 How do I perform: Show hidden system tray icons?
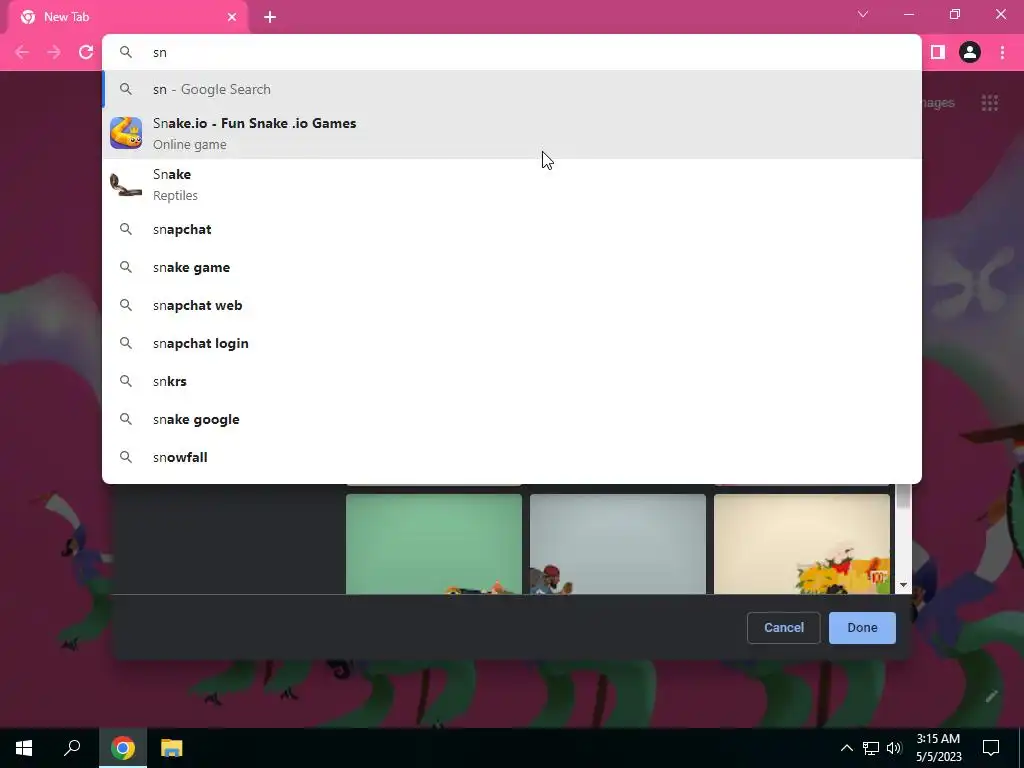[x=846, y=748]
